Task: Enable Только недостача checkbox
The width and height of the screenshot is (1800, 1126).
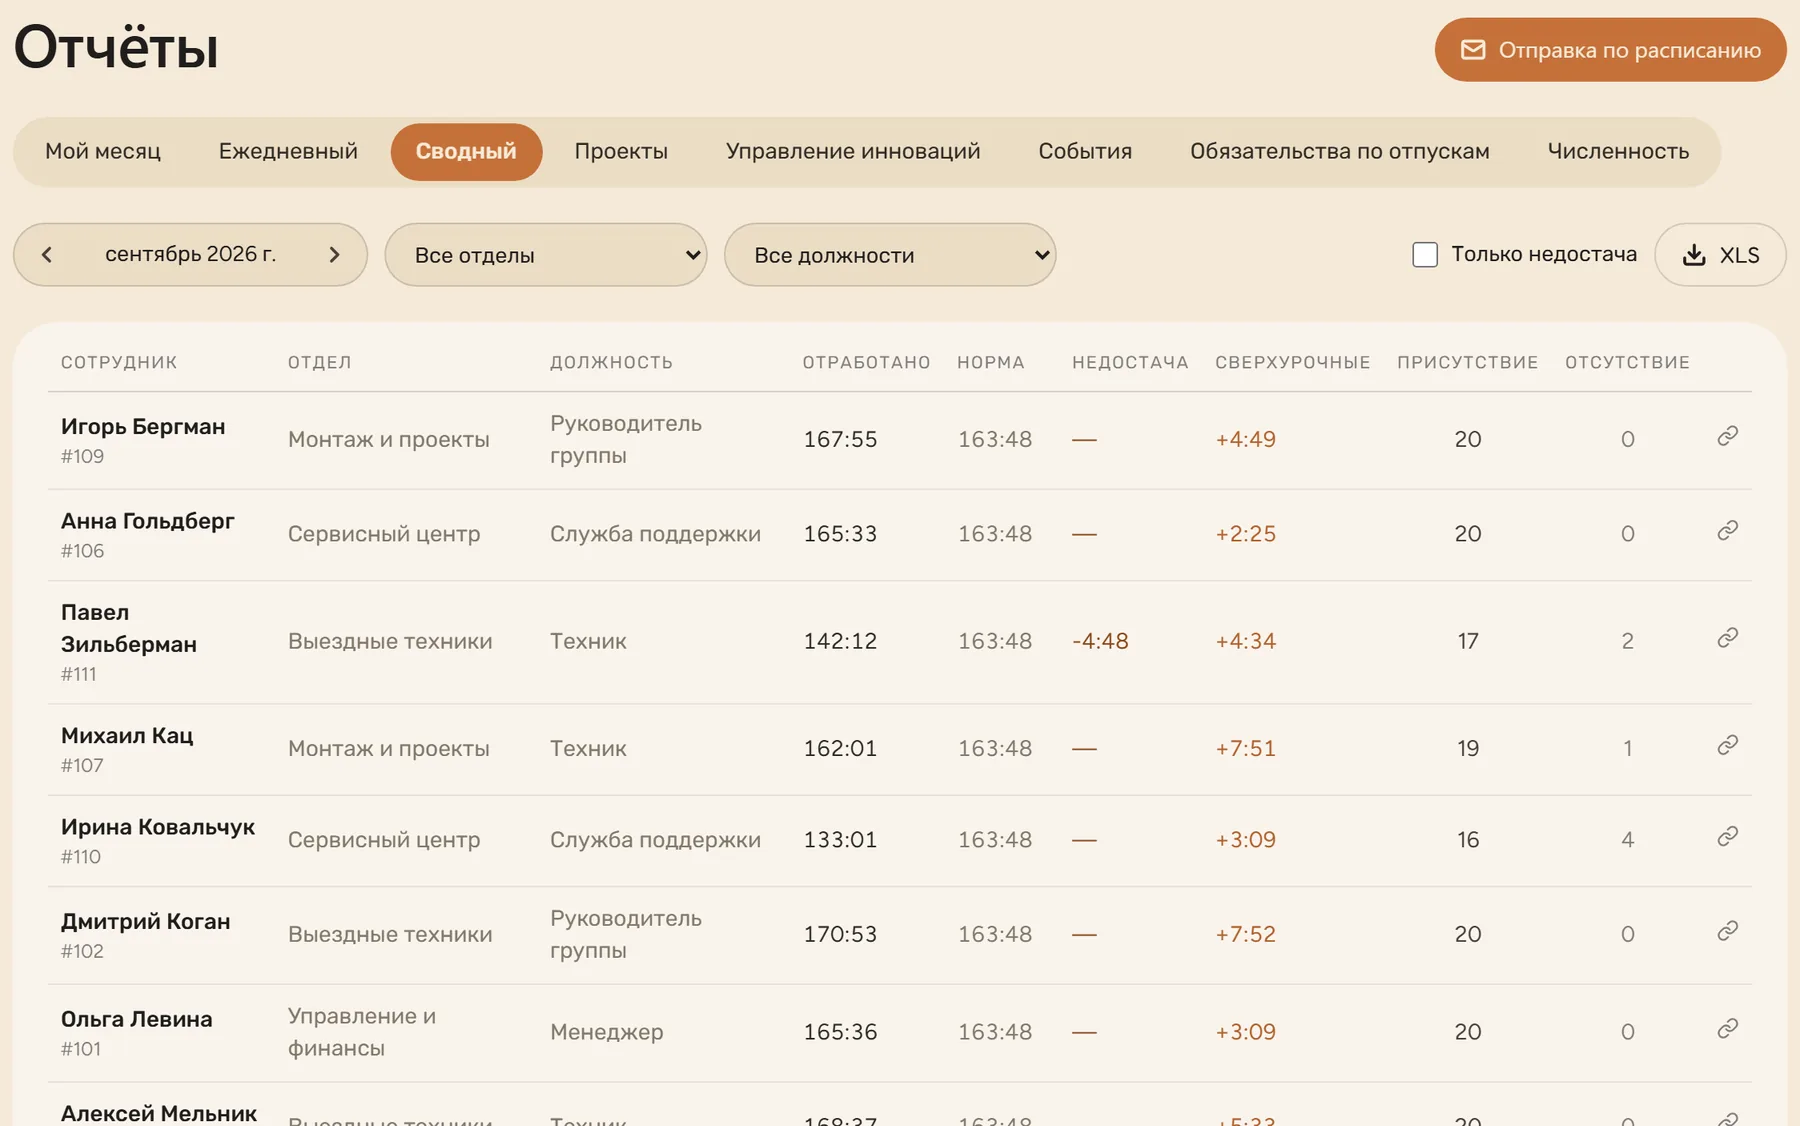Action: [x=1425, y=255]
